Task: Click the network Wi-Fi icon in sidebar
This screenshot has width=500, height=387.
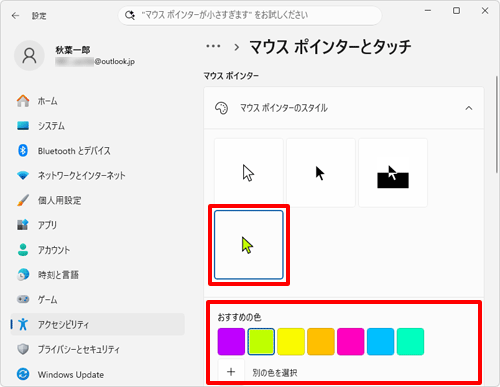Action: pyautogui.click(x=23, y=175)
